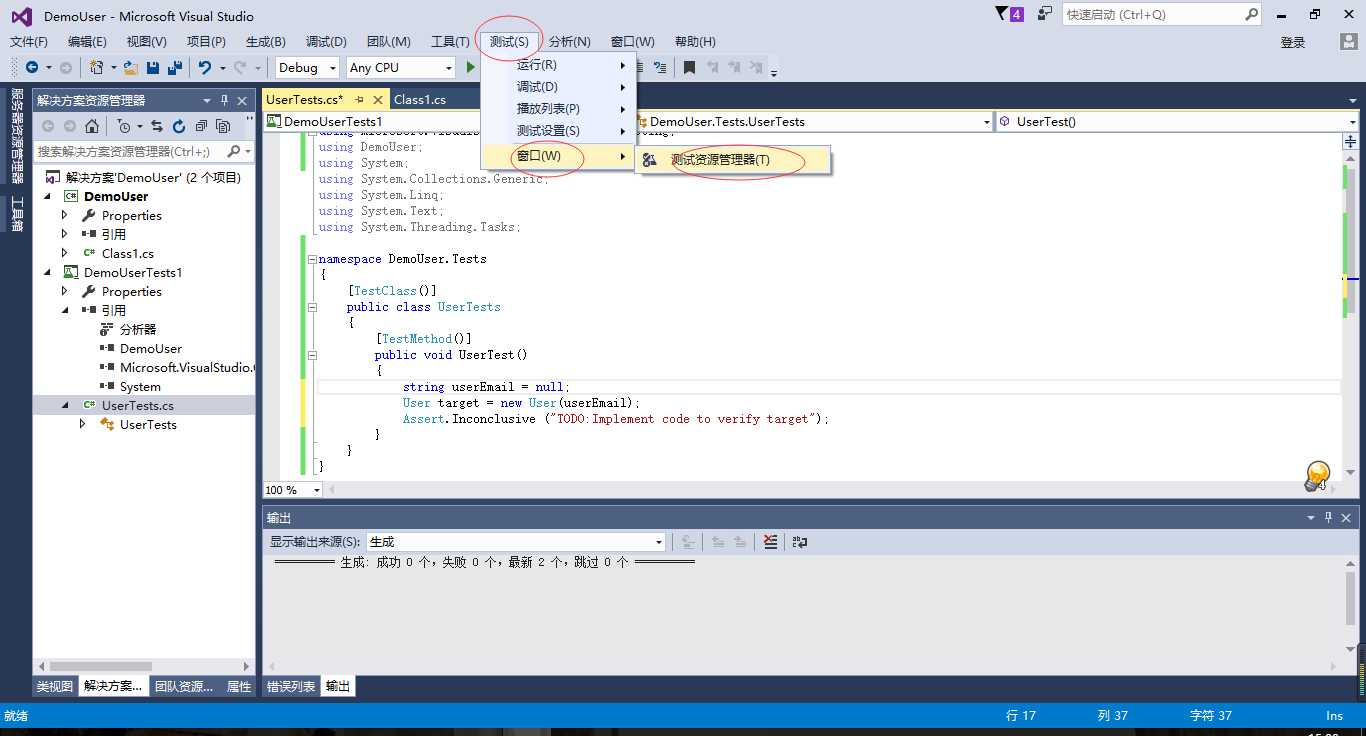This screenshot has width=1366, height=736.
Task: Toggle word wrap icon in Output toolbar
Action: pyautogui.click(x=799, y=542)
